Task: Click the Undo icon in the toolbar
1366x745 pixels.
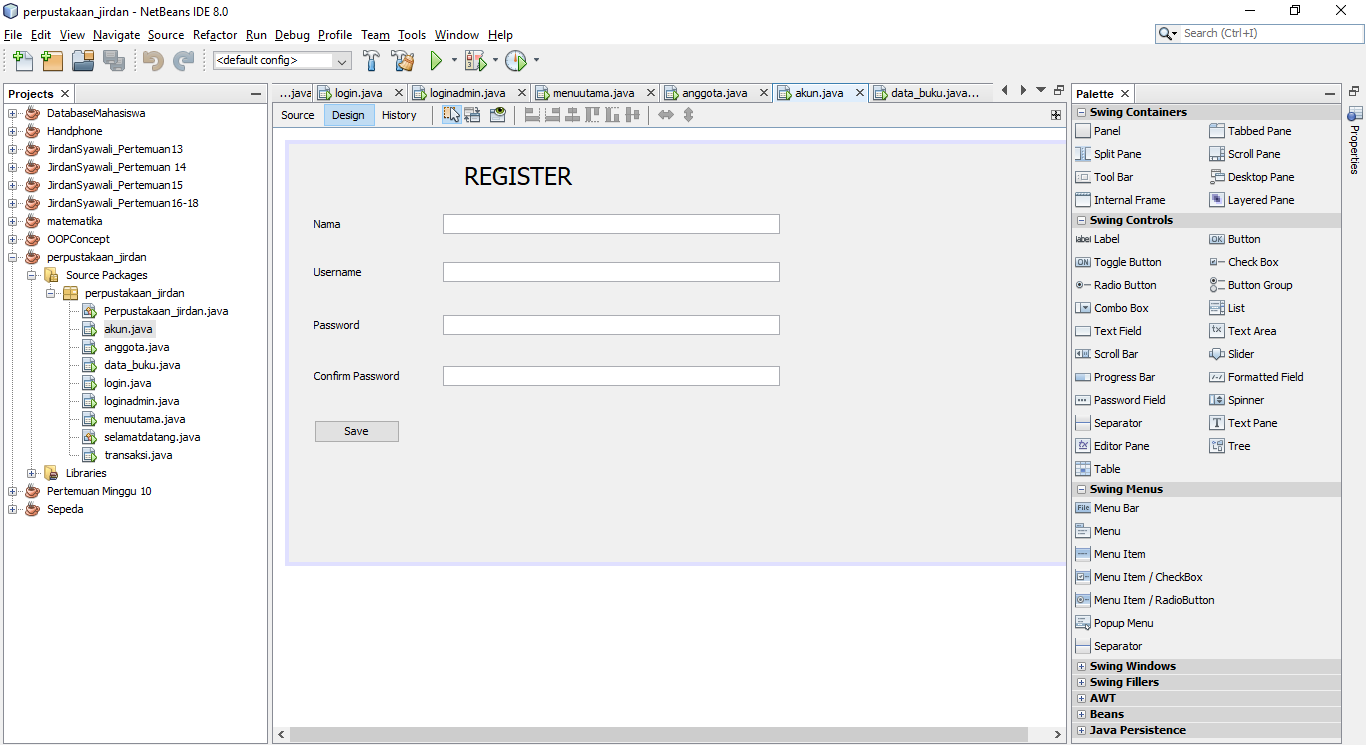Action: pos(150,61)
